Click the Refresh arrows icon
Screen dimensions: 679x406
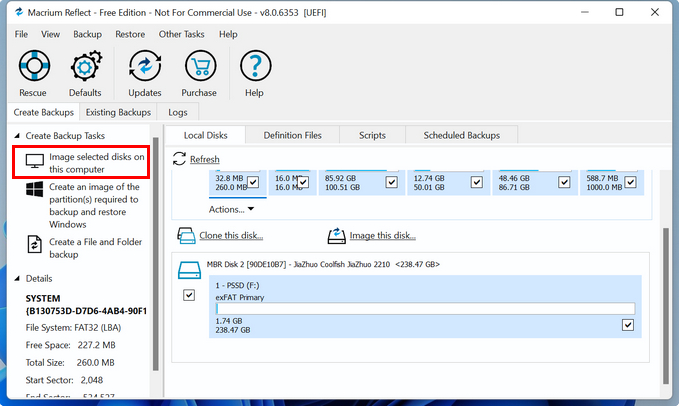(x=179, y=159)
